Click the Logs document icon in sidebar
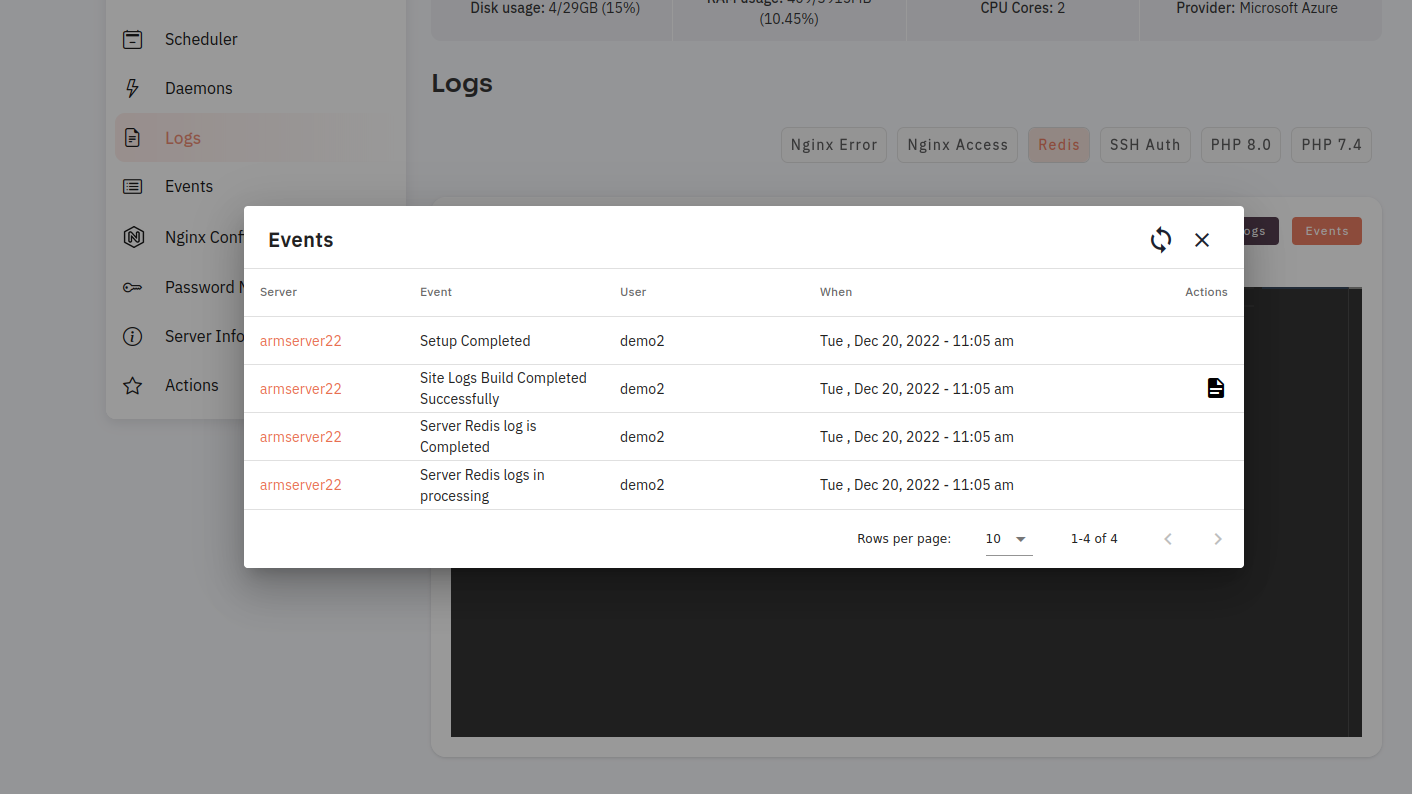The height and width of the screenshot is (794, 1412). pyautogui.click(x=132, y=138)
